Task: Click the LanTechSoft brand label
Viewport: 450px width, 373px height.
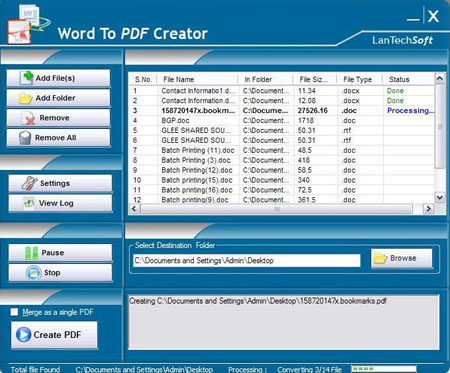Action: tap(403, 40)
